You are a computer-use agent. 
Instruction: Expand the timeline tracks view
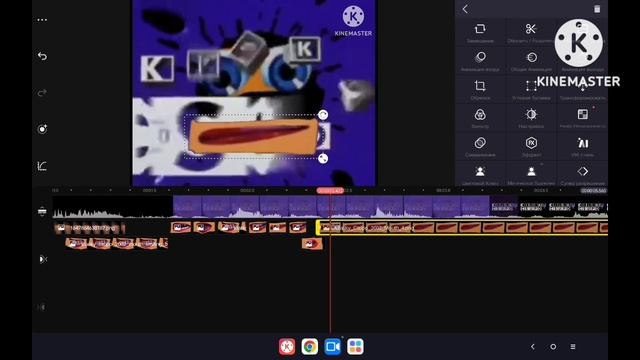pyautogui.click(x=42, y=211)
